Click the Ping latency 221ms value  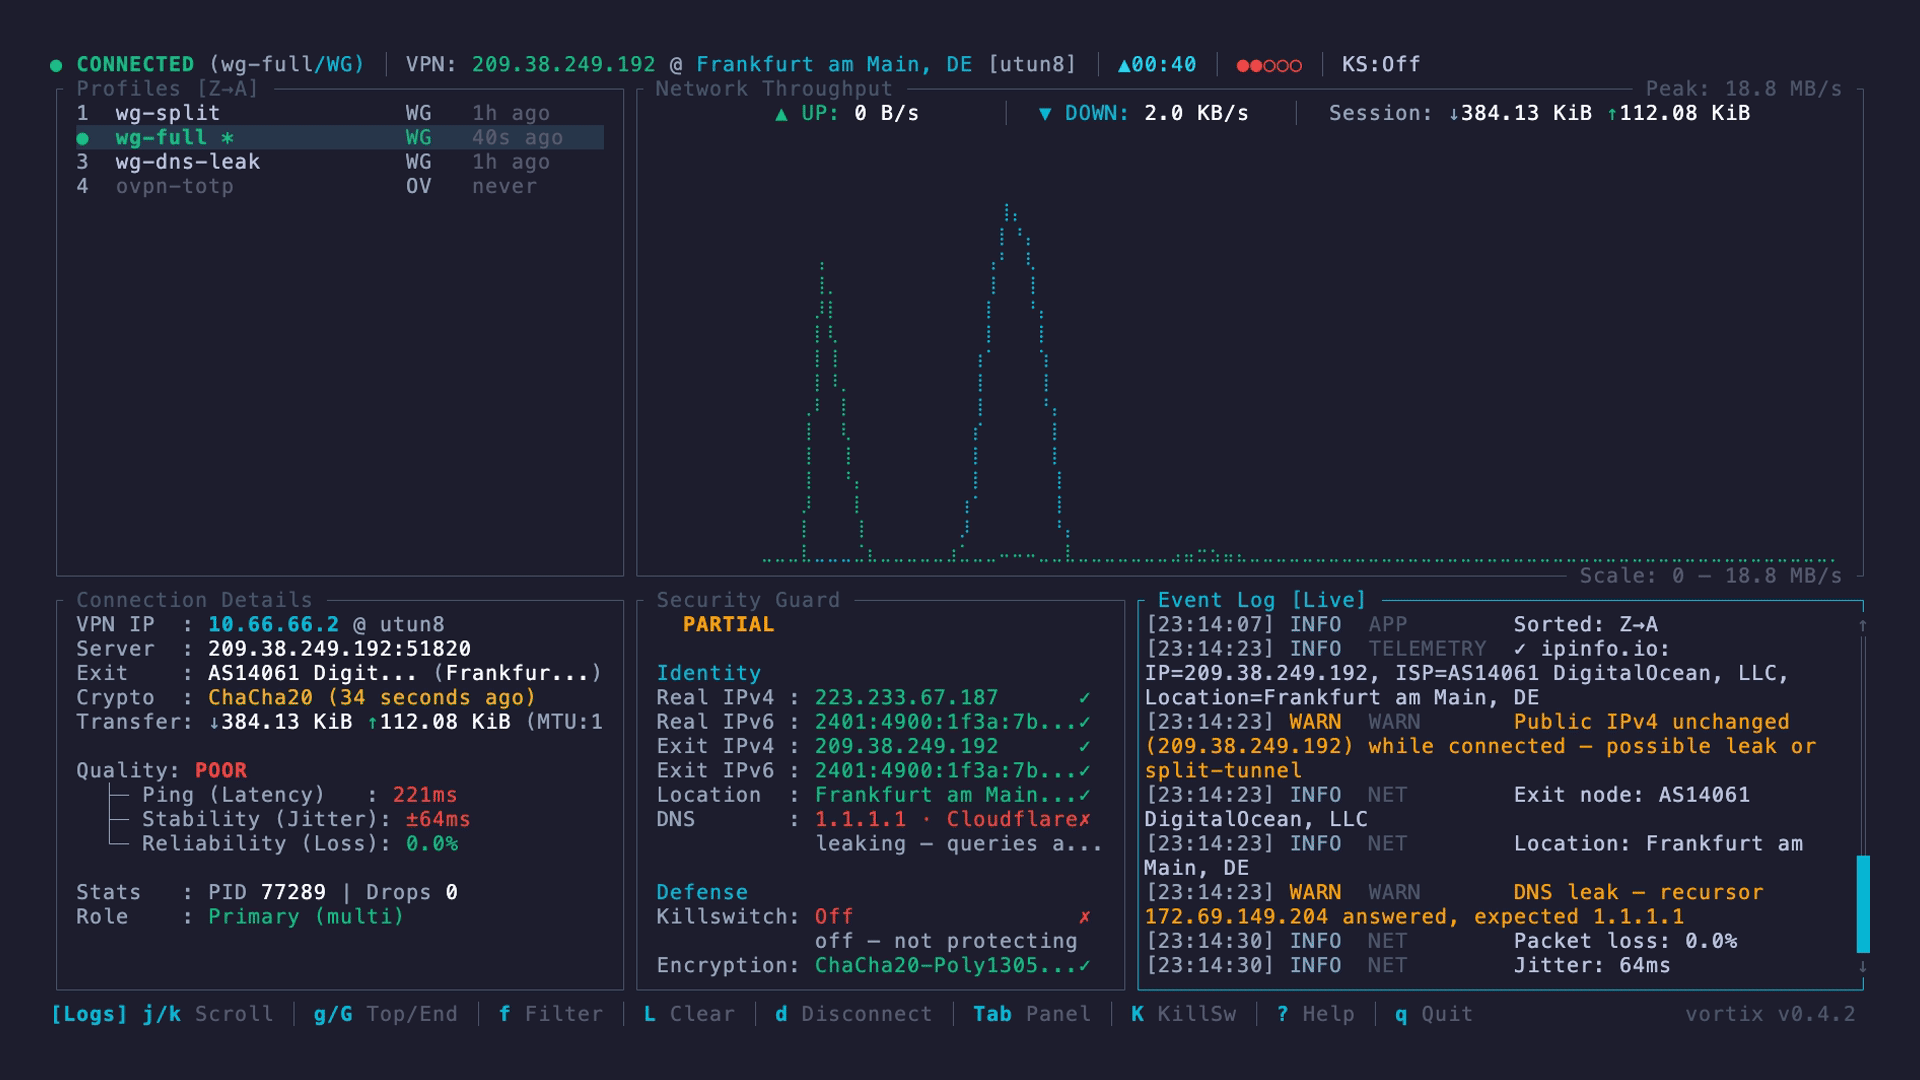pyautogui.click(x=425, y=795)
